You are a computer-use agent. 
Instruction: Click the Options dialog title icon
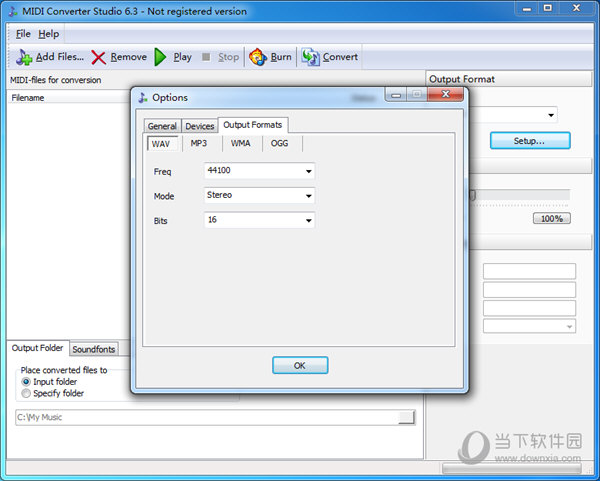click(143, 98)
